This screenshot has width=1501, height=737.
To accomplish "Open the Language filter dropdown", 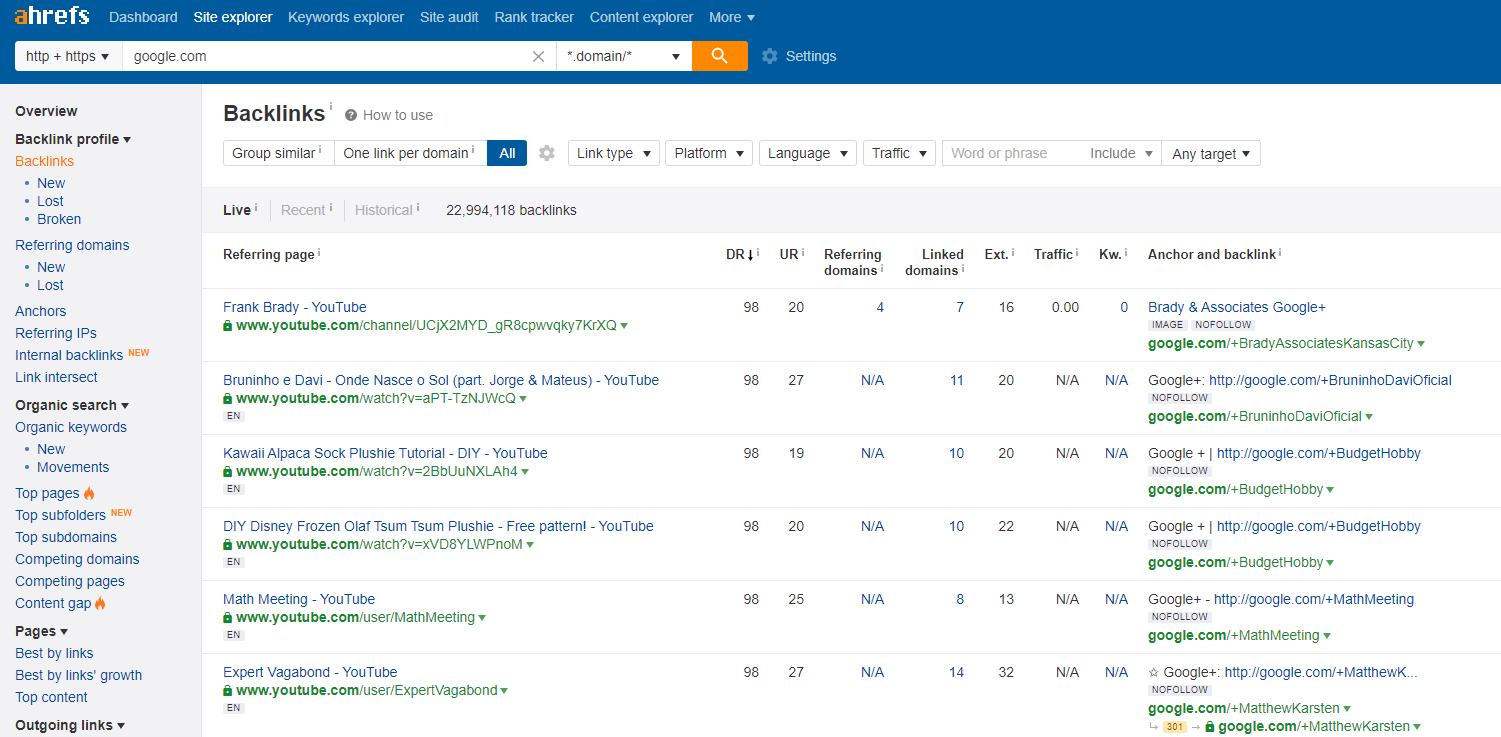I will (808, 153).
